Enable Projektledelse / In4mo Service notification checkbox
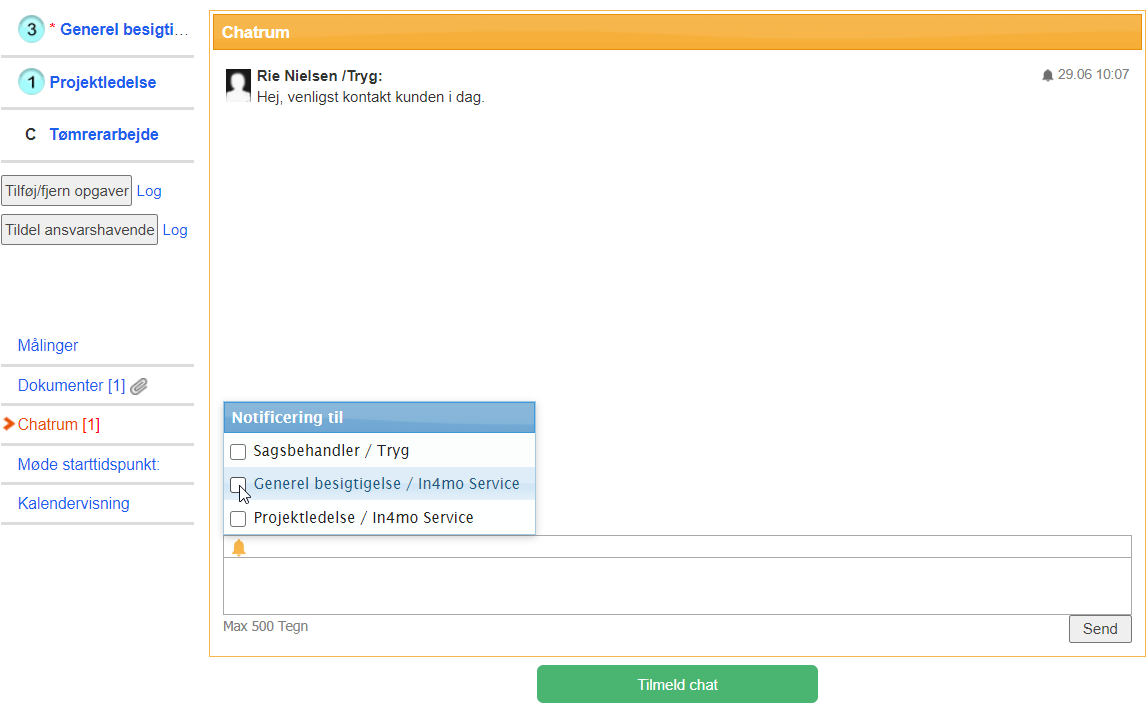 [238, 519]
